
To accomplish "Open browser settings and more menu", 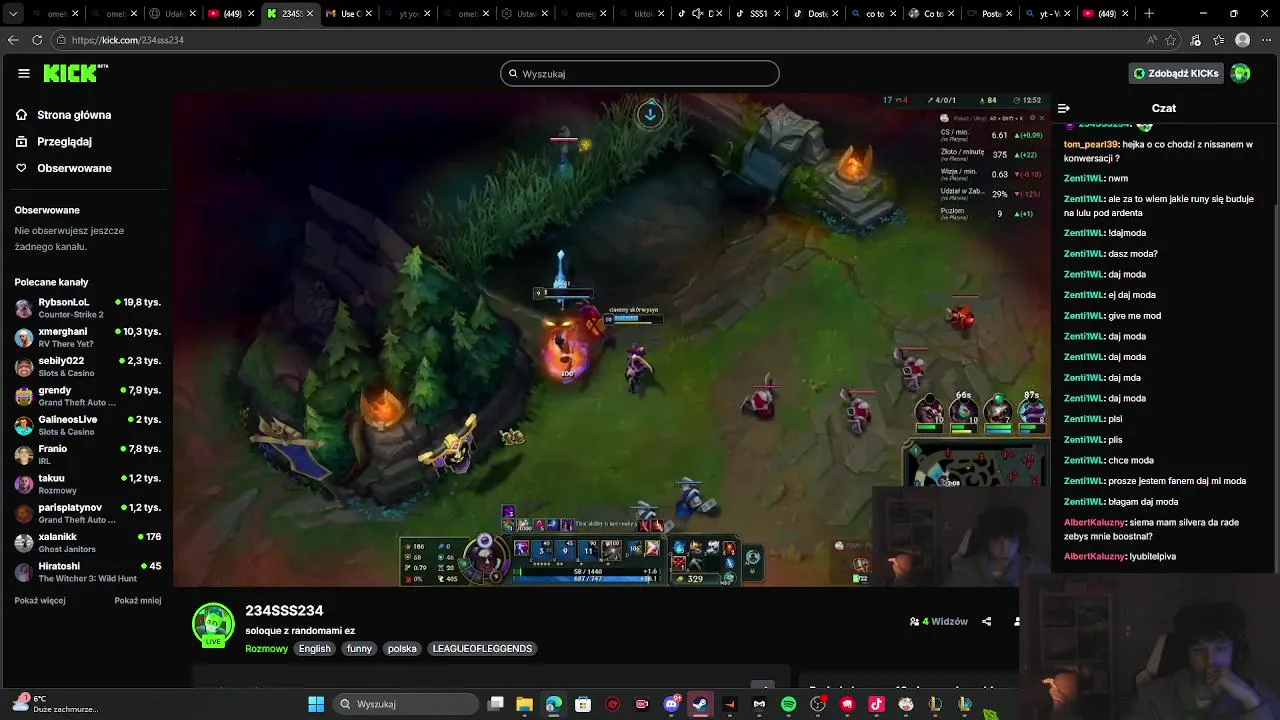I will pyautogui.click(x=1265, y=40).
